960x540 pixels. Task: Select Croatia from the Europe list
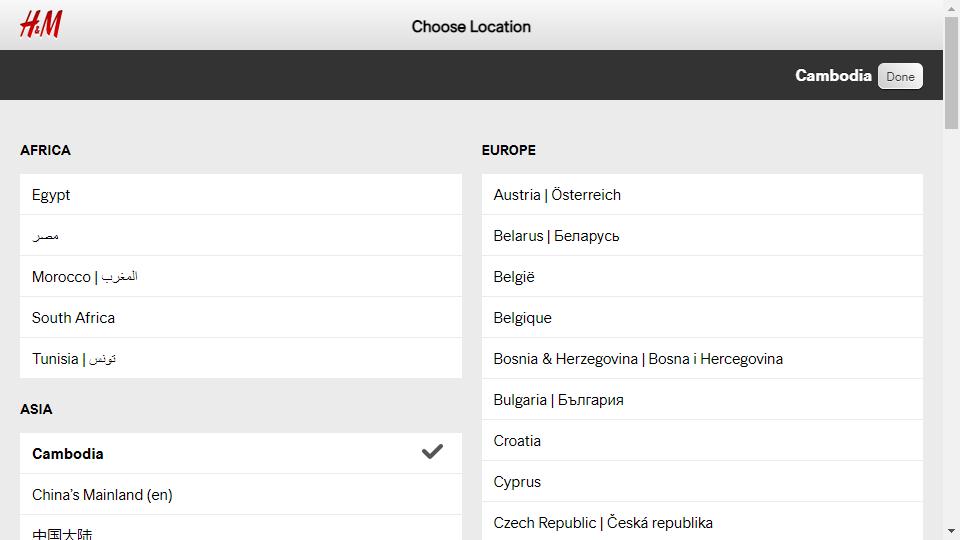702,441
